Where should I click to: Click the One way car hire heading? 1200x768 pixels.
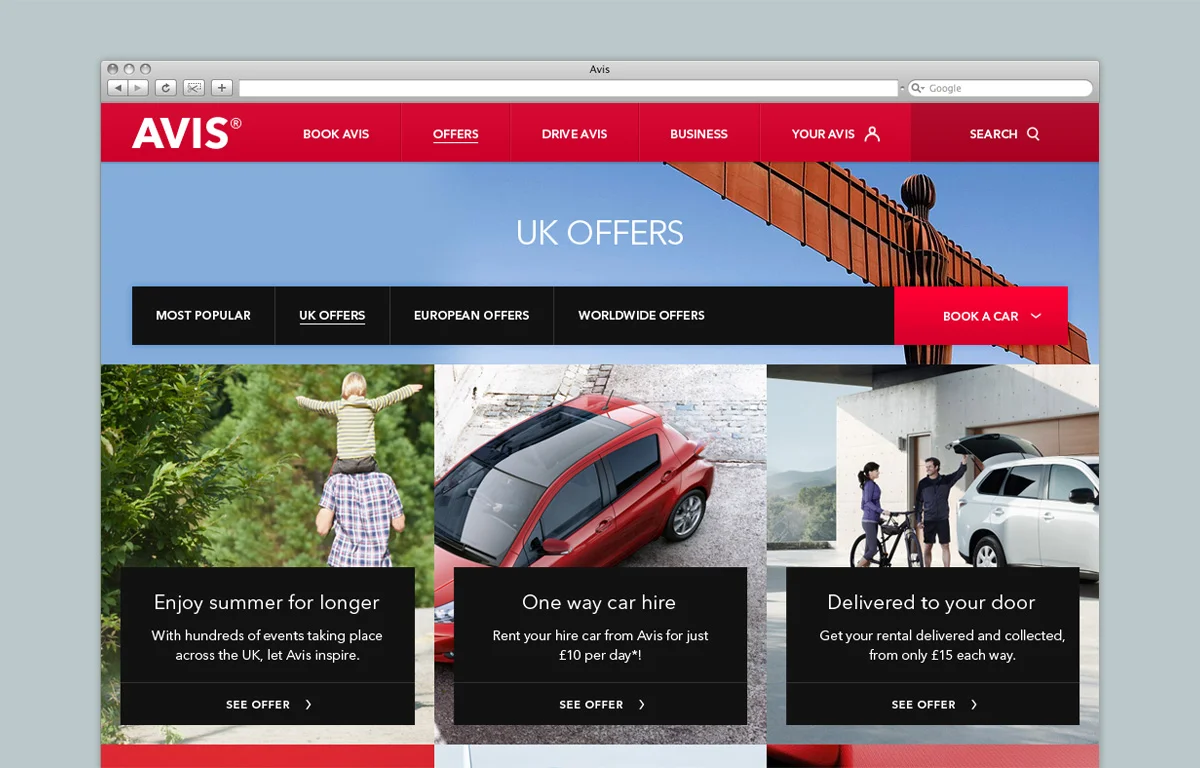[599, 602]
